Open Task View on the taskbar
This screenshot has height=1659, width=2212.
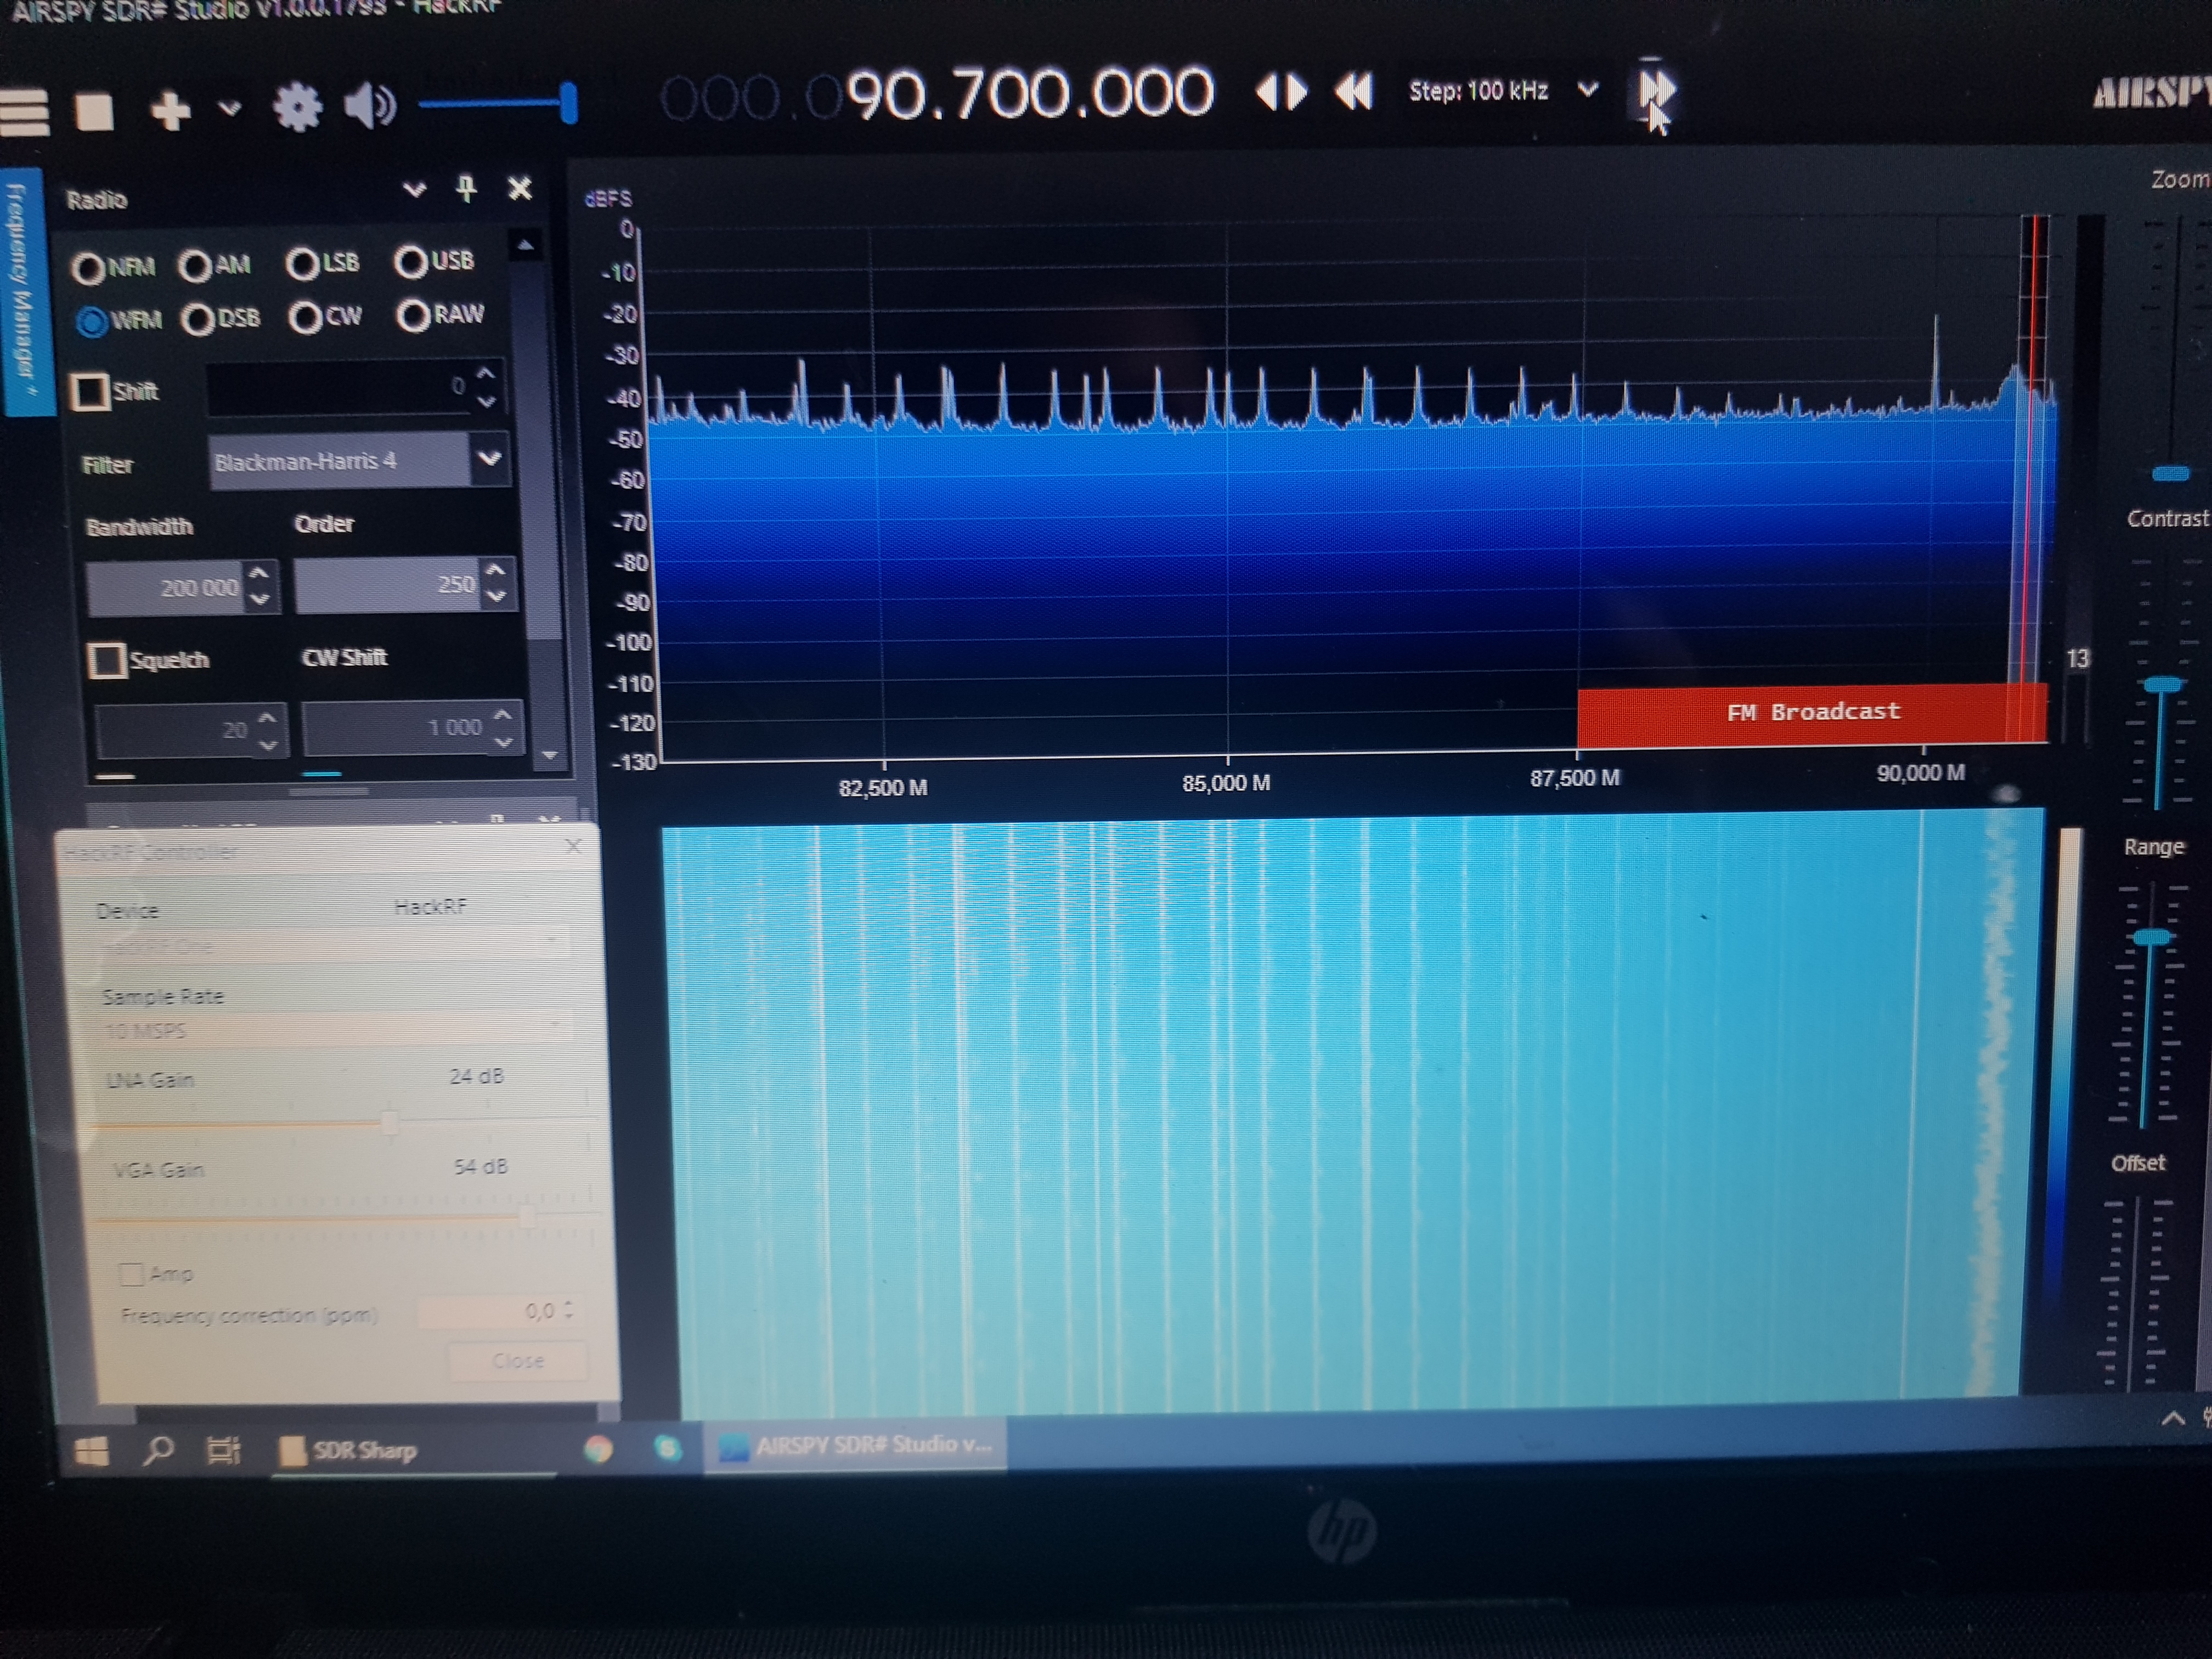point(222,1450)
